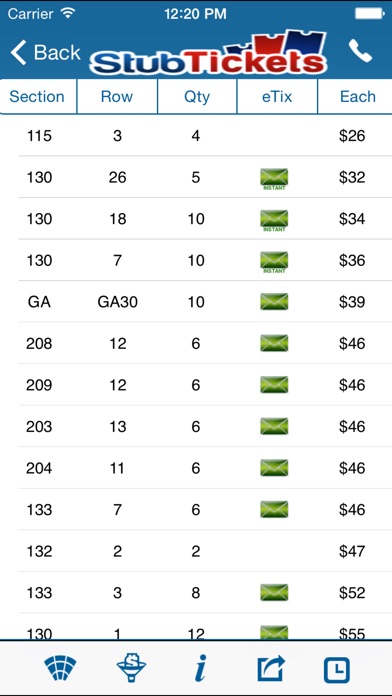Open the clock icon in bottom toolbar
The height and width of the screenshot is (696, 392).
click(x=337, y=670)
